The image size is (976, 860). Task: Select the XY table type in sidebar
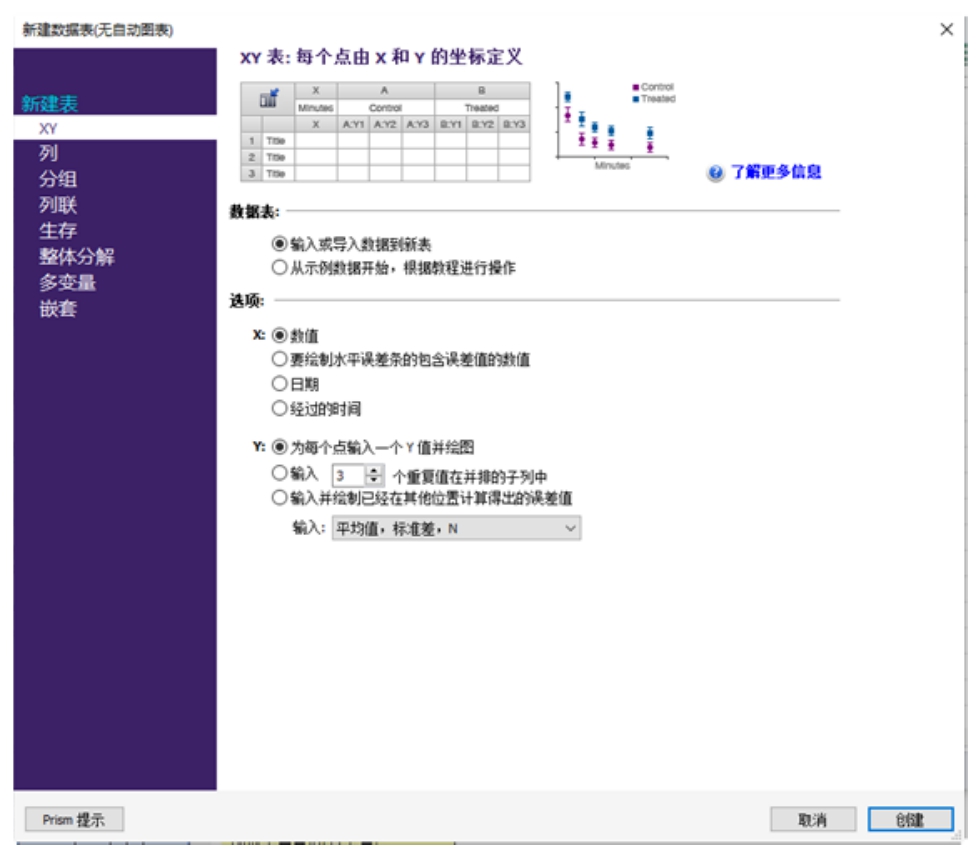[x=115, y=128]
